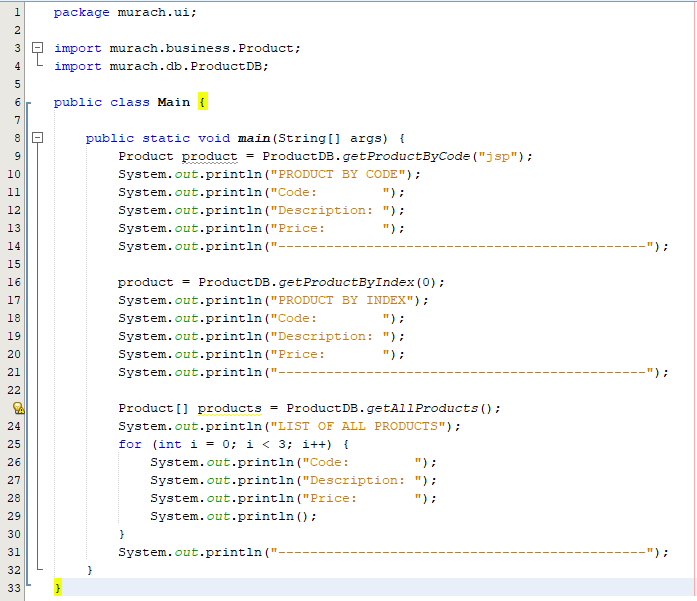Click line number 31 in the gutter
Image resolution: width=697 pixels, height=601 pixels.
14,552
